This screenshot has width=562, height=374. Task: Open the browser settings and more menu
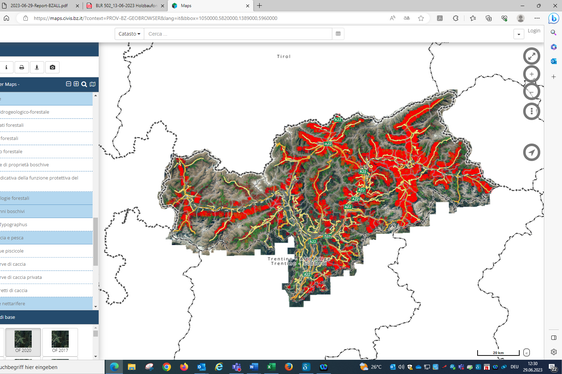[x=537, y=18]
